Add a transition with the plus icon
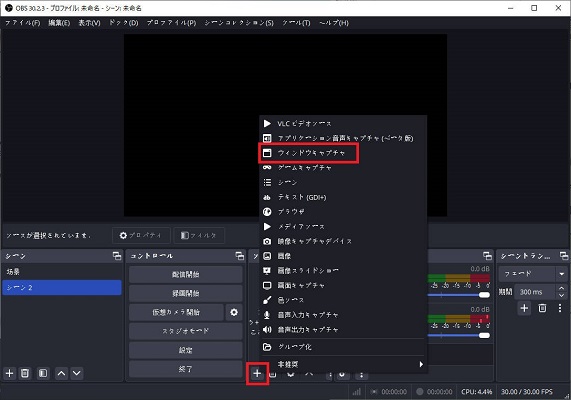The height and width of the screenshot is (400, 571). (x=524, y=308)
